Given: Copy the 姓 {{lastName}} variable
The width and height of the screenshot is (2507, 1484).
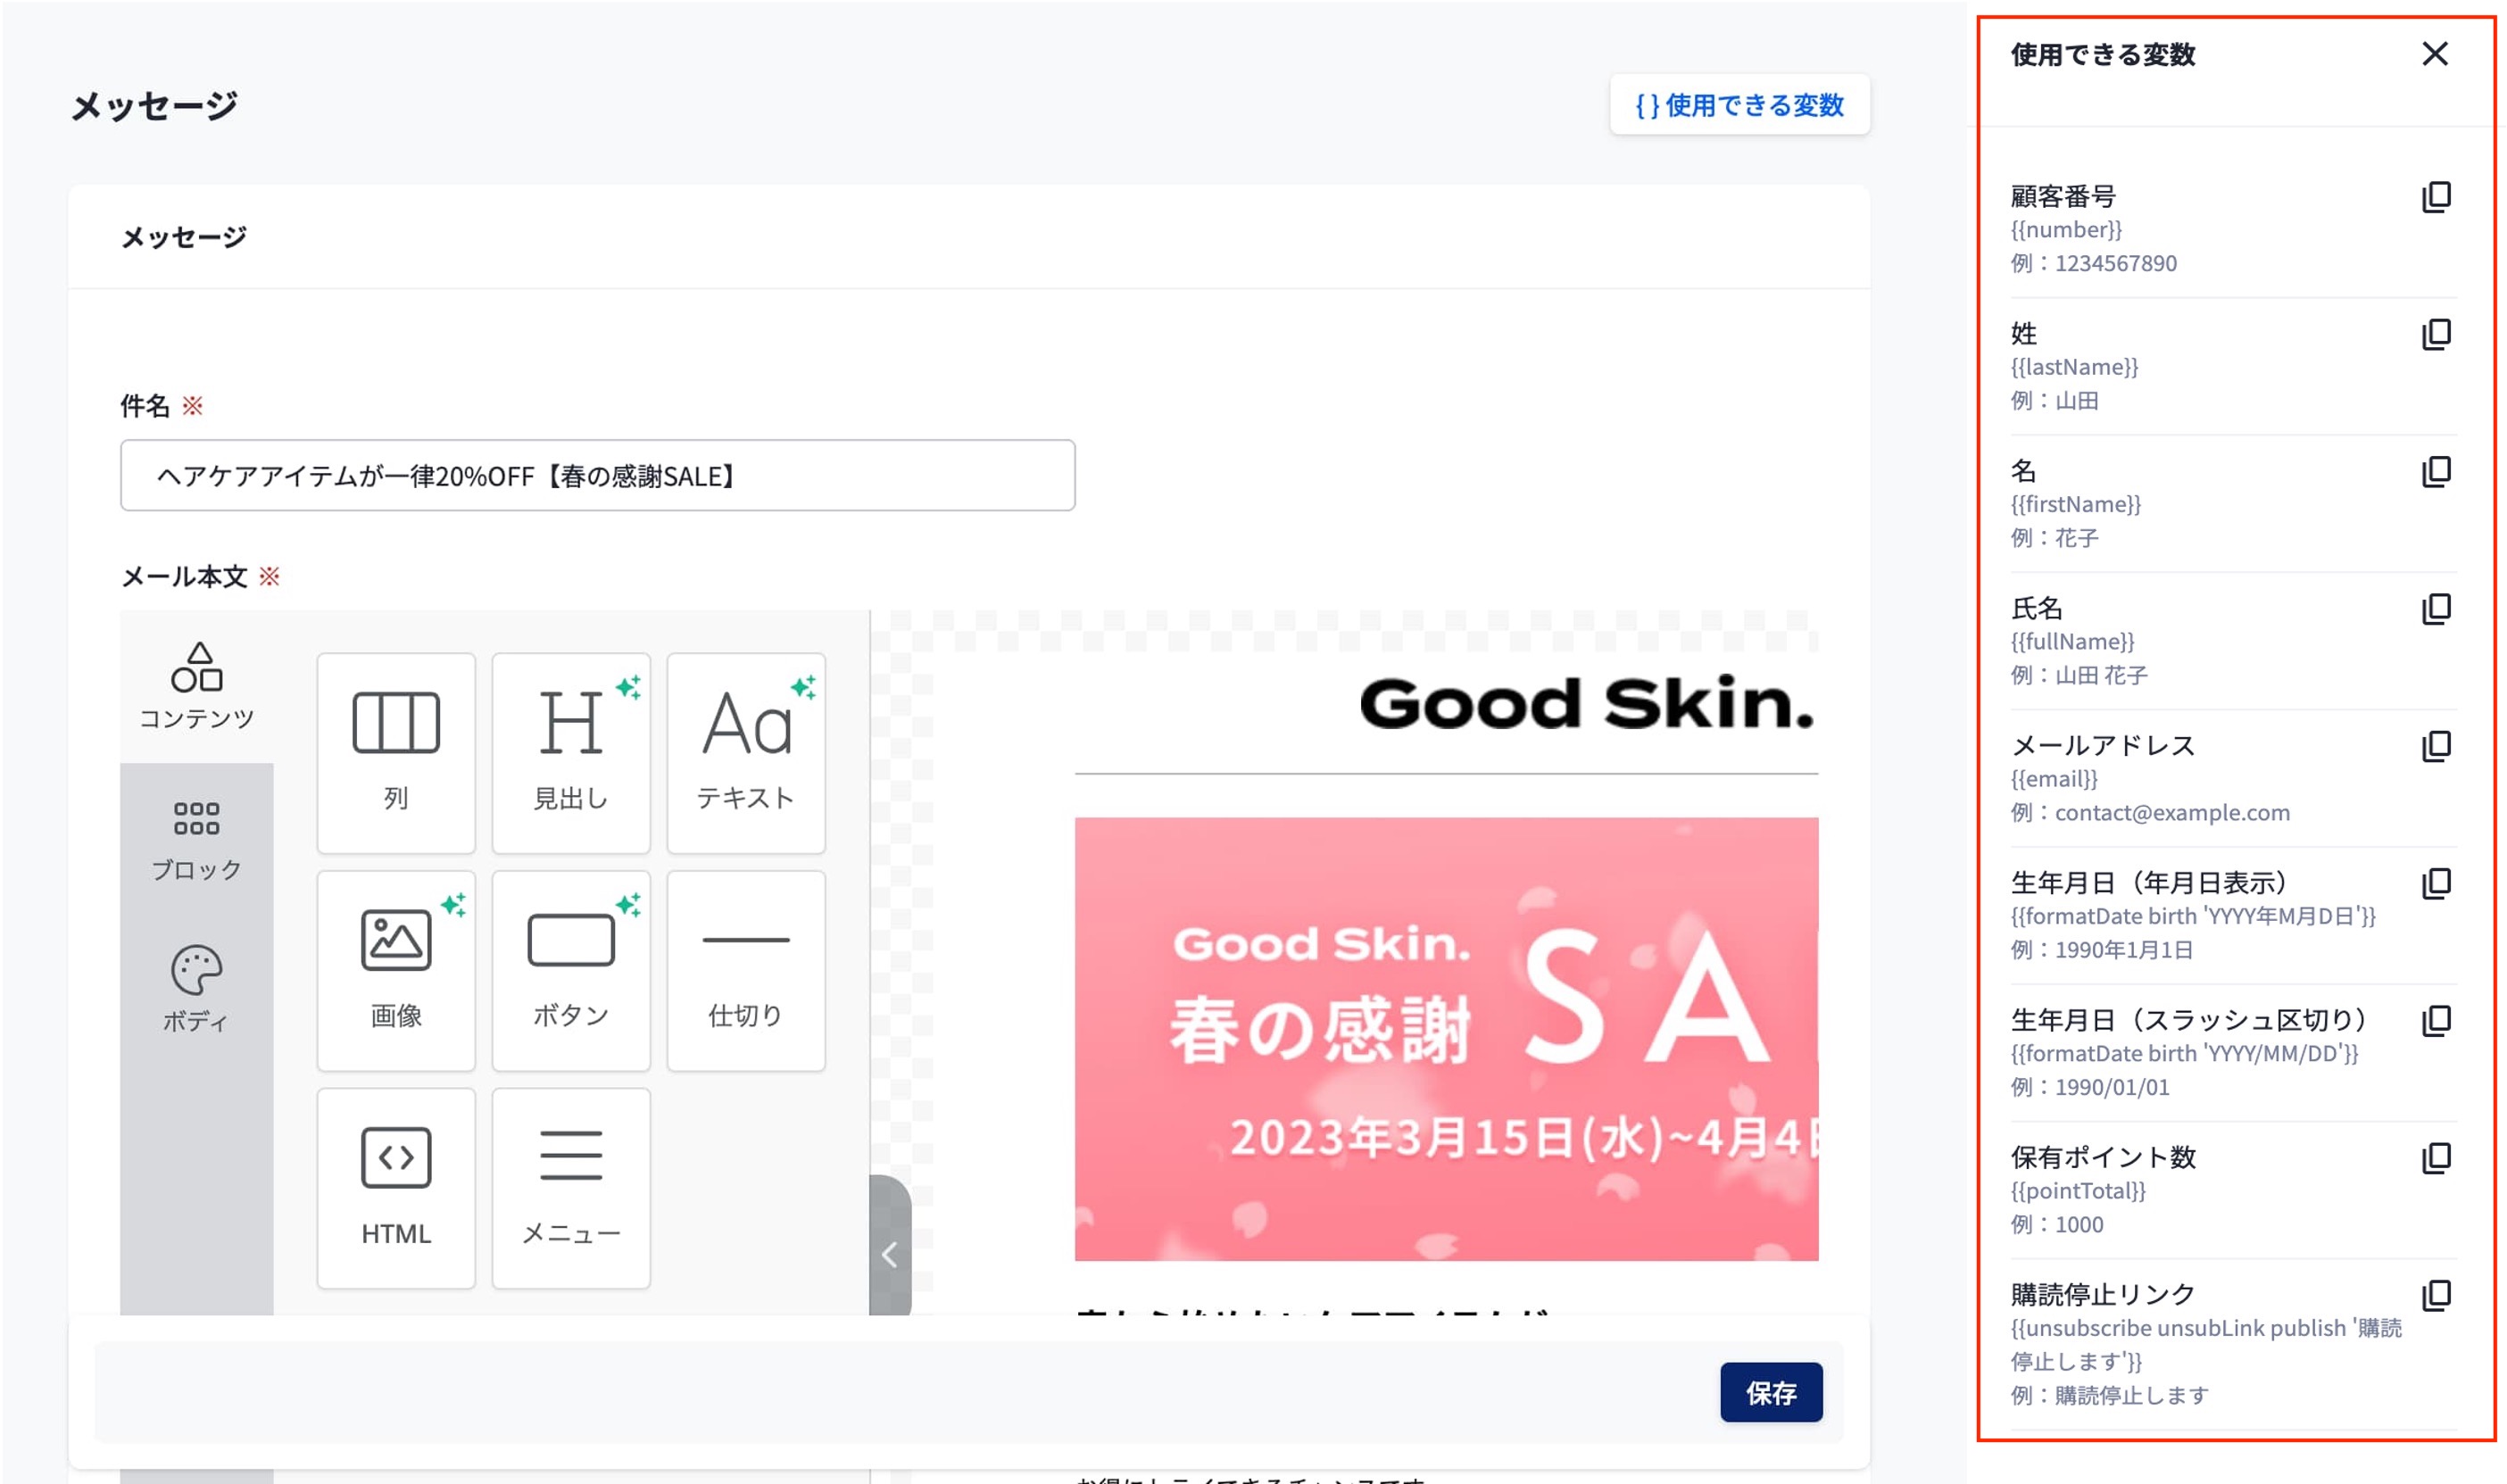Looking at the screenshot, I should point(2436,334).
